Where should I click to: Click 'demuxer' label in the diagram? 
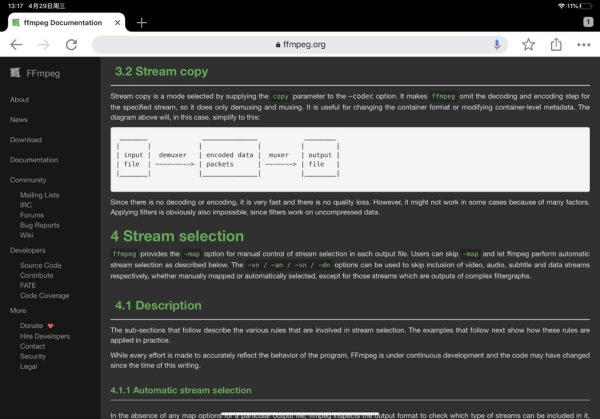173,155
